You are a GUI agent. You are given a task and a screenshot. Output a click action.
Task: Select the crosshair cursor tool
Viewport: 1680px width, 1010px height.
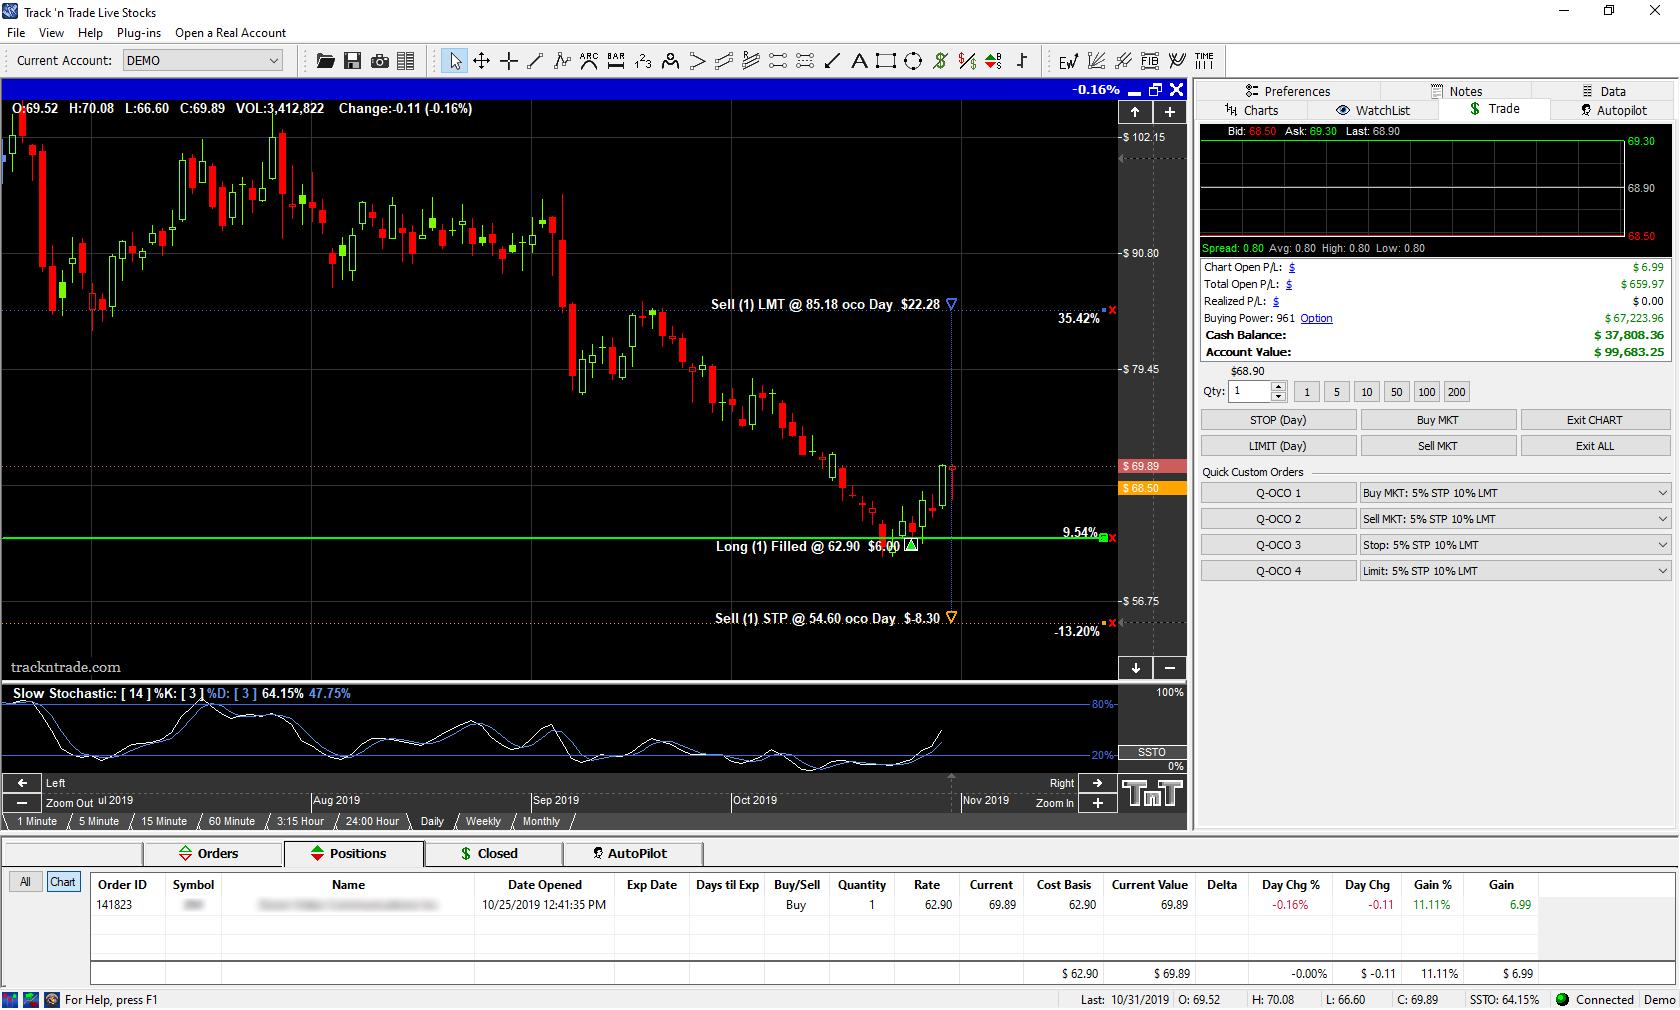tap(508, 61)
